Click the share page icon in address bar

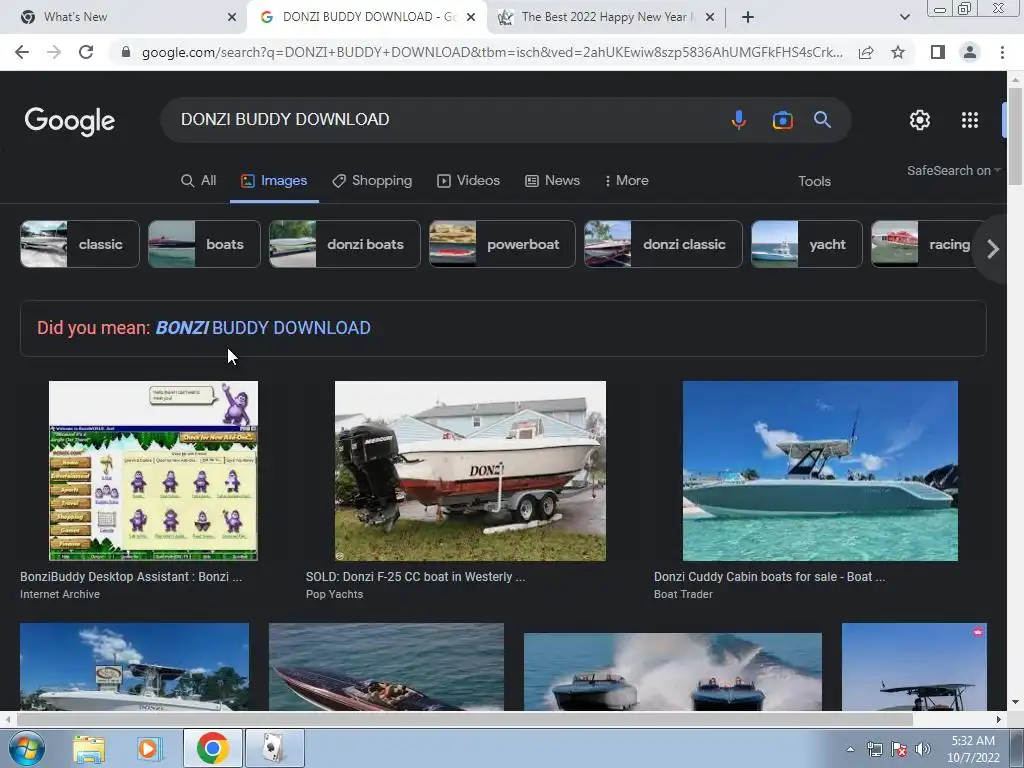(x=866, y=52)
